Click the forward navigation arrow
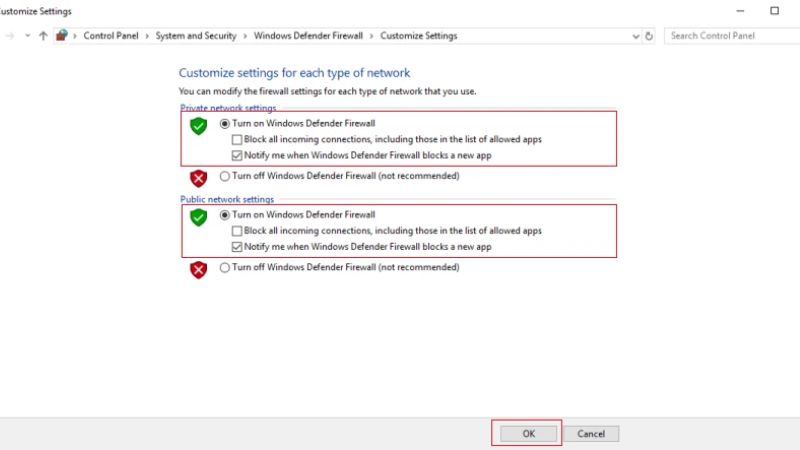Viewport: 800px width, 450px height. tap(8, 36)
